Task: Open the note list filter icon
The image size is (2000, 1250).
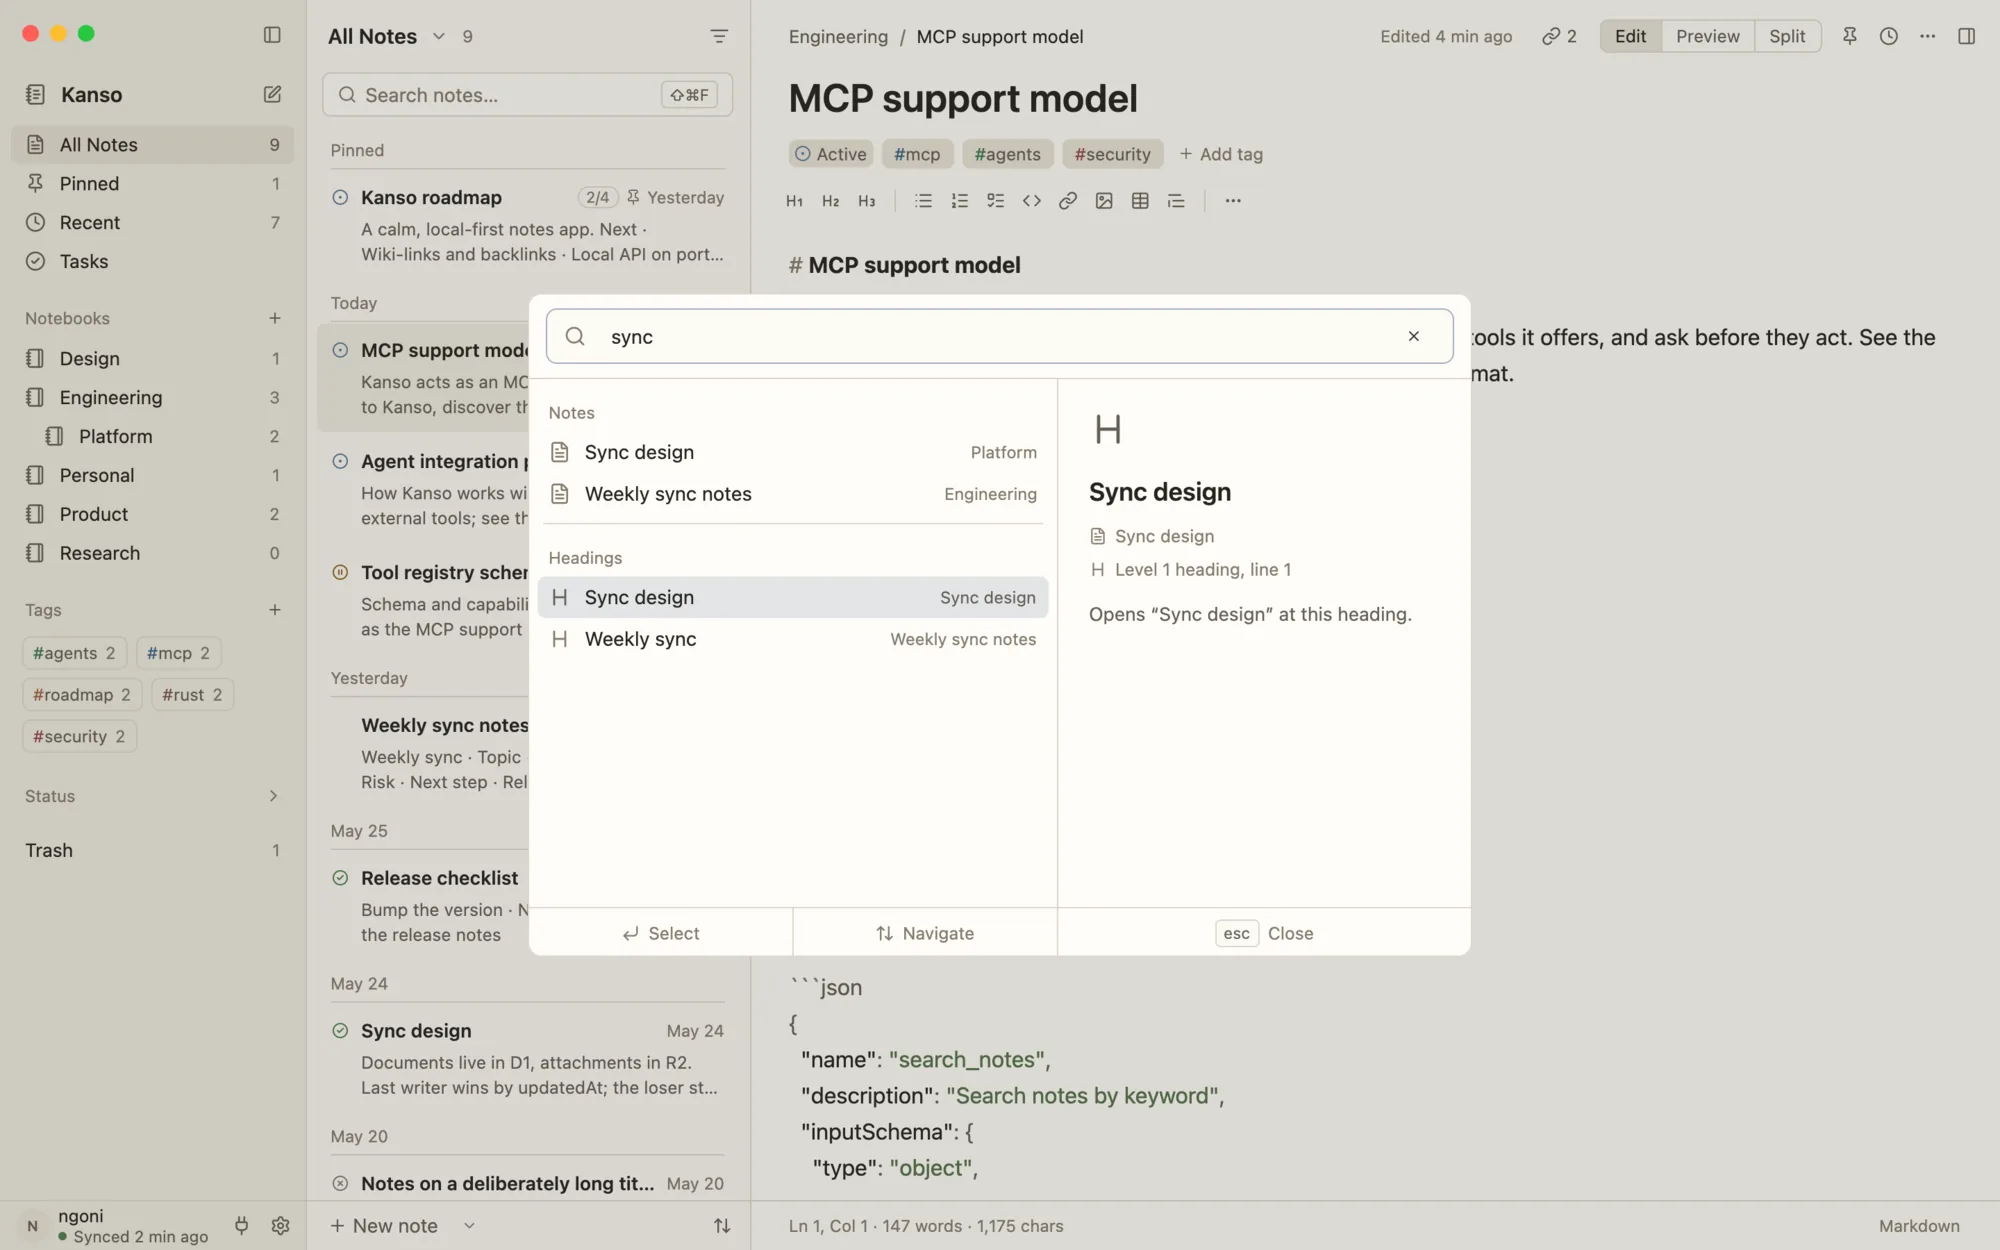Action: [719, 36]
